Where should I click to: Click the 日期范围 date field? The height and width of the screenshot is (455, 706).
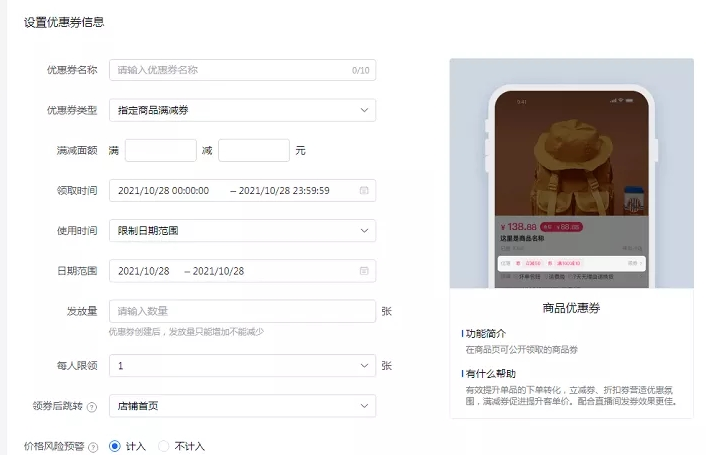242,271
